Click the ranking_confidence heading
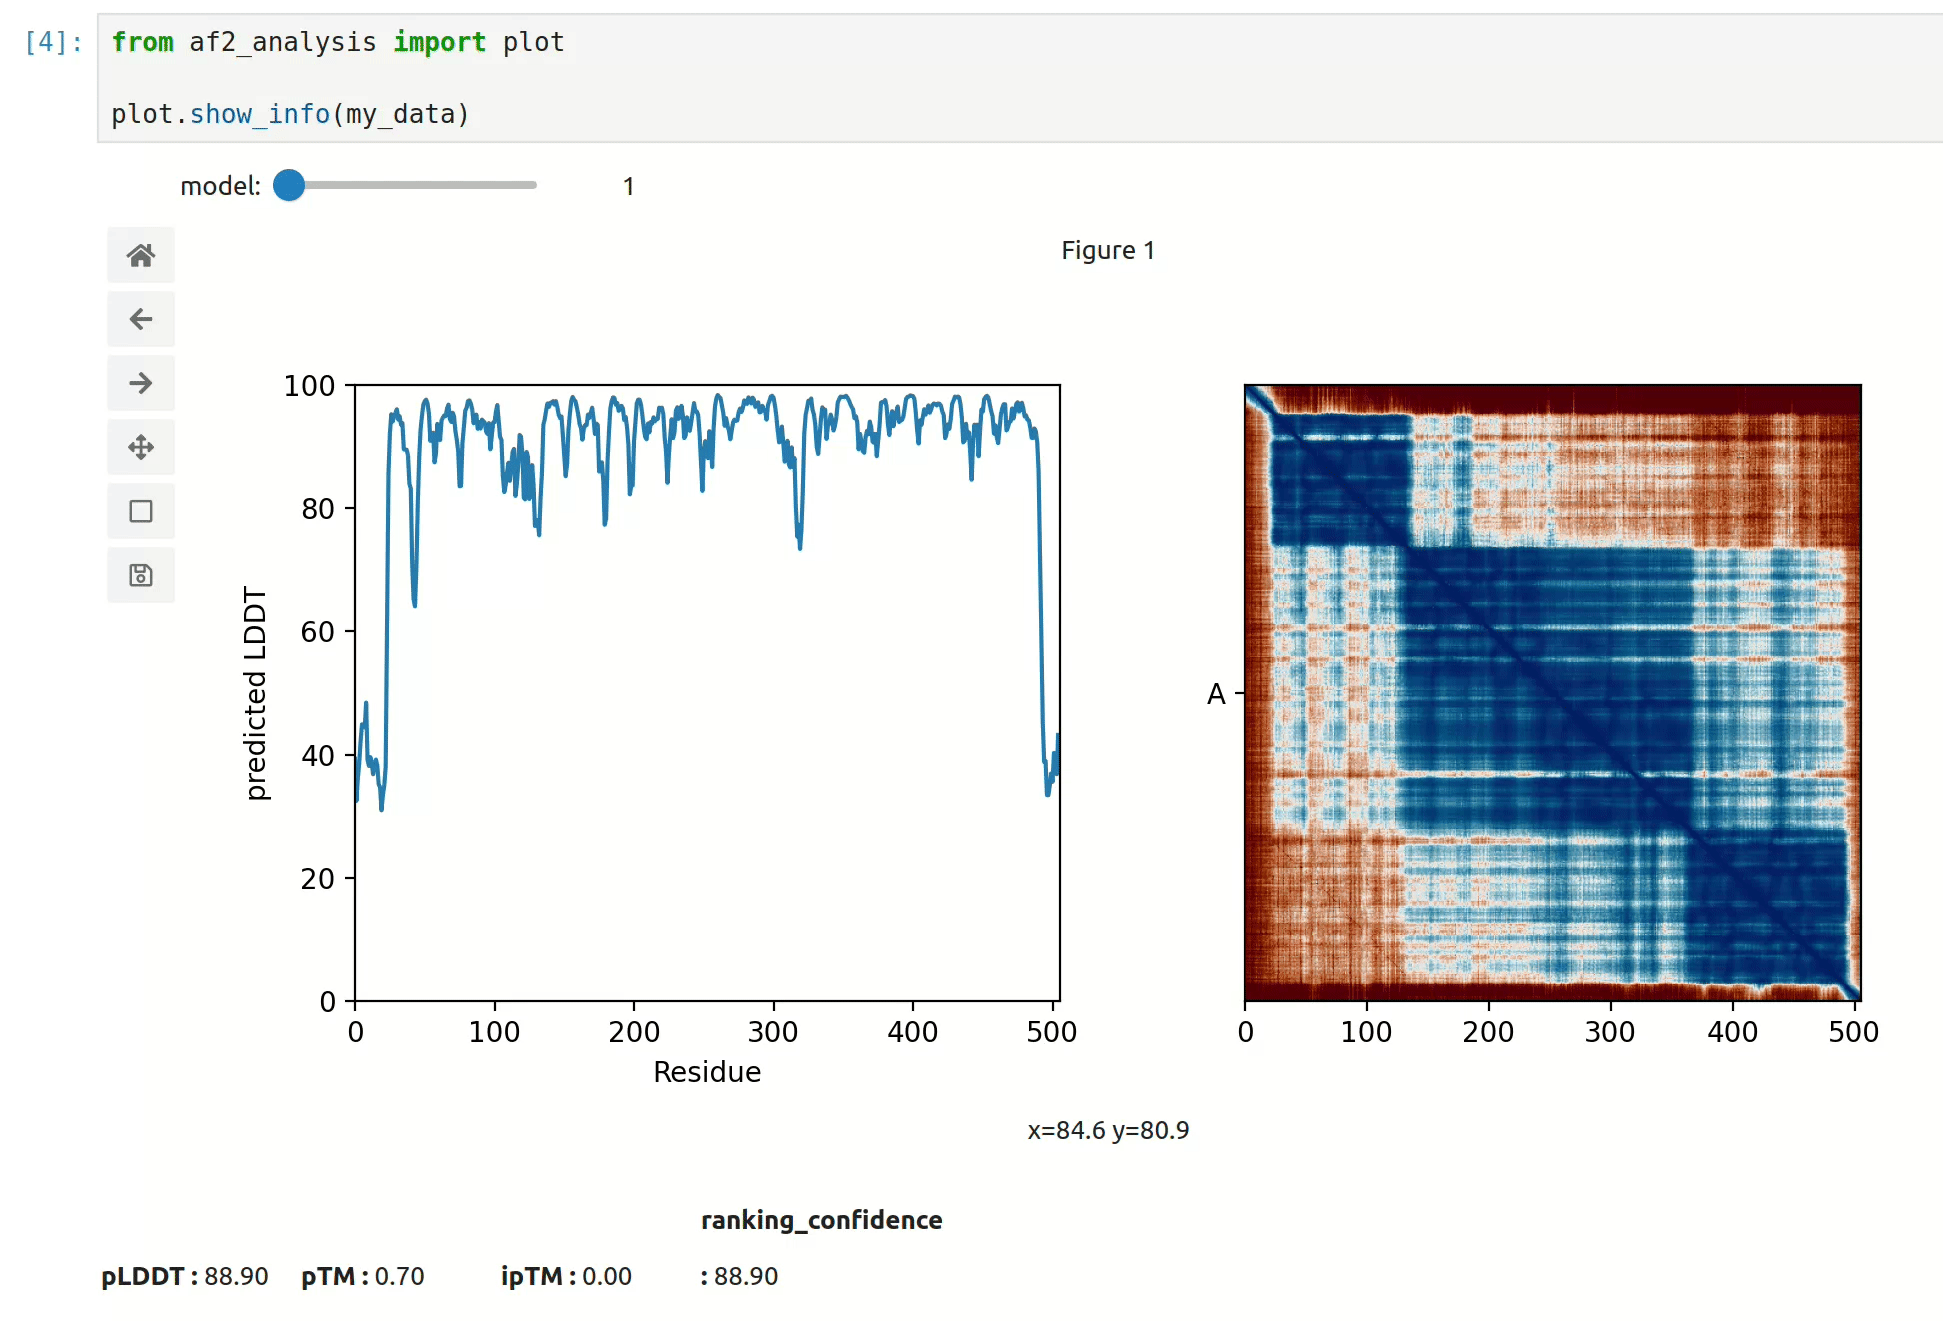1943x1321 pixels. (821, 1220)
